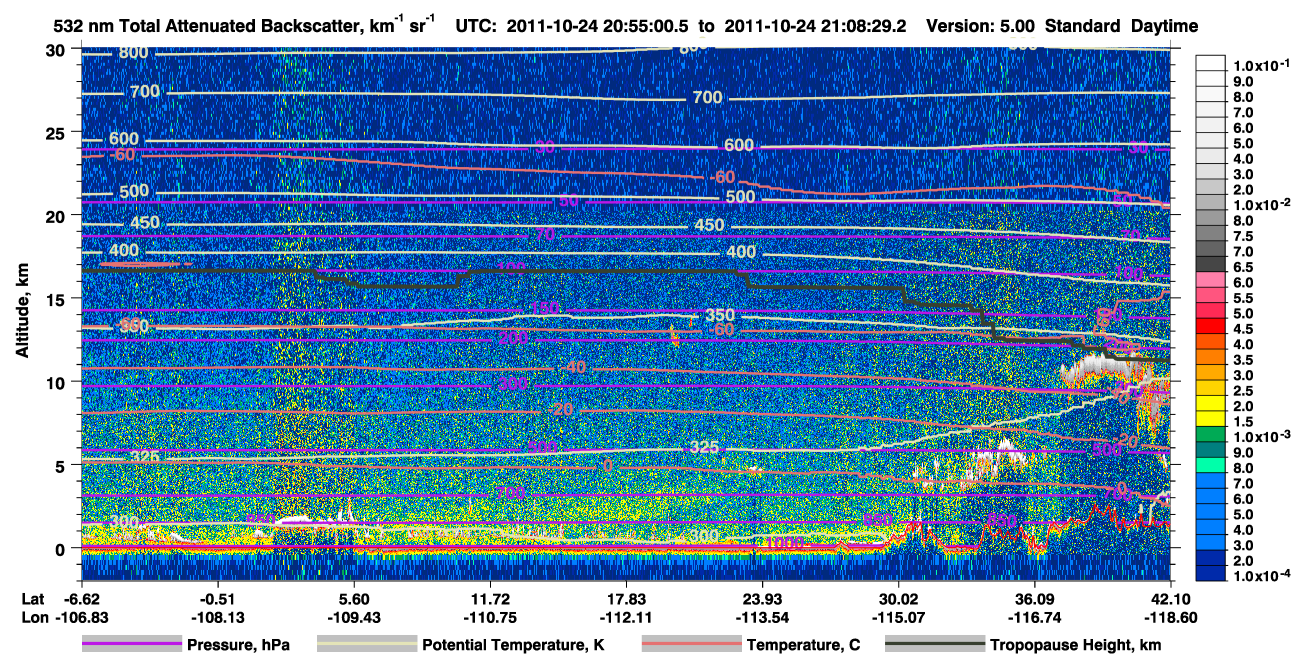Click latitude value '17.83'

tap(626, 600)
